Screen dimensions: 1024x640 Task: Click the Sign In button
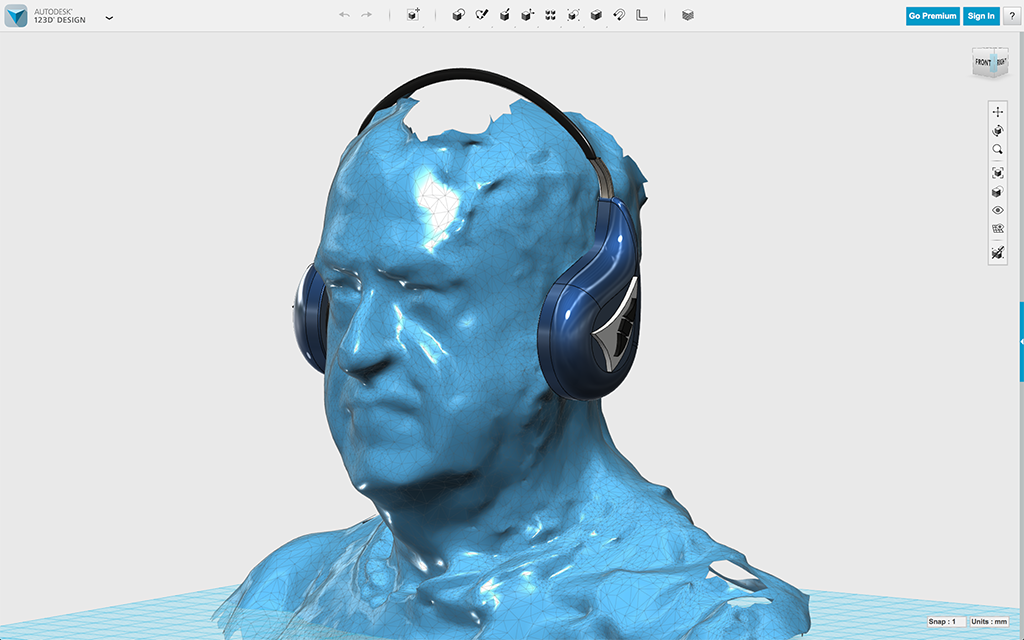(981, 16)
